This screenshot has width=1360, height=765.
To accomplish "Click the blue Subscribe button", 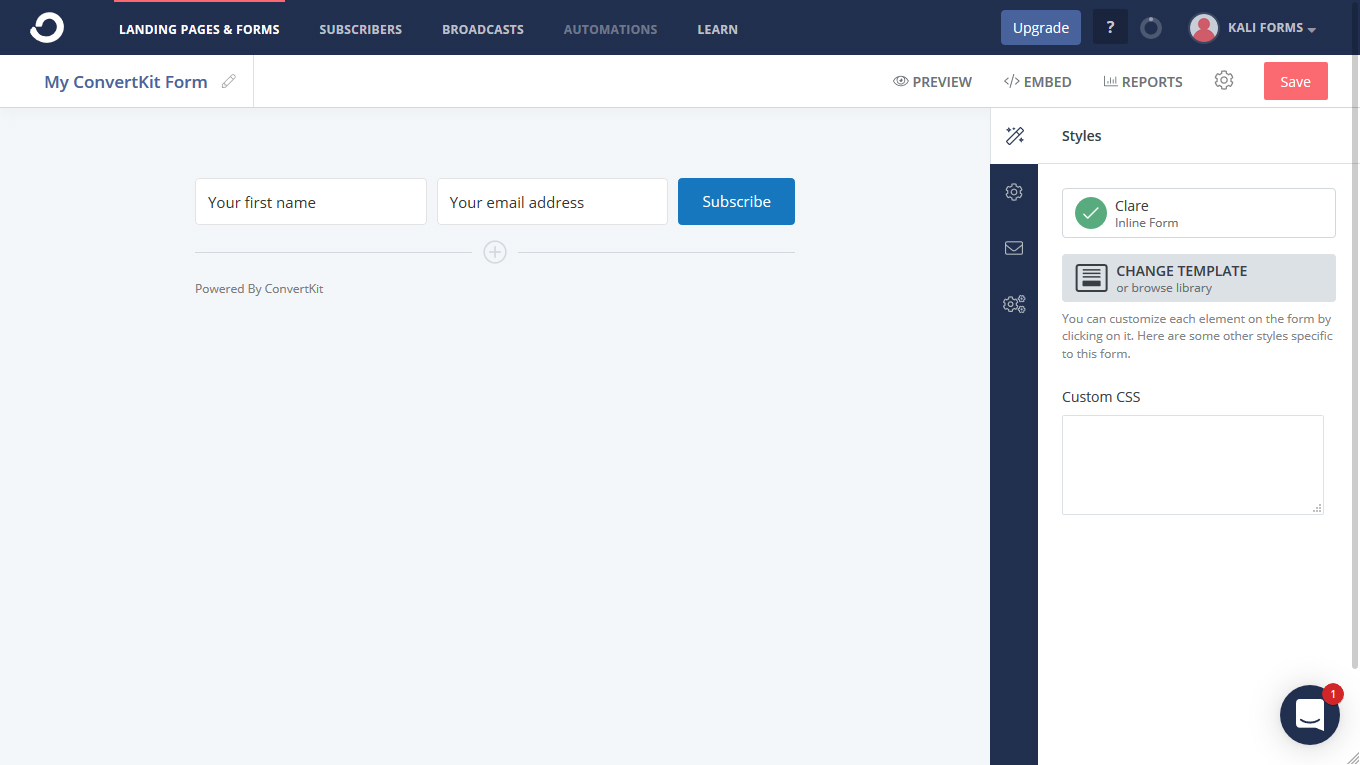I will (736, 201).
